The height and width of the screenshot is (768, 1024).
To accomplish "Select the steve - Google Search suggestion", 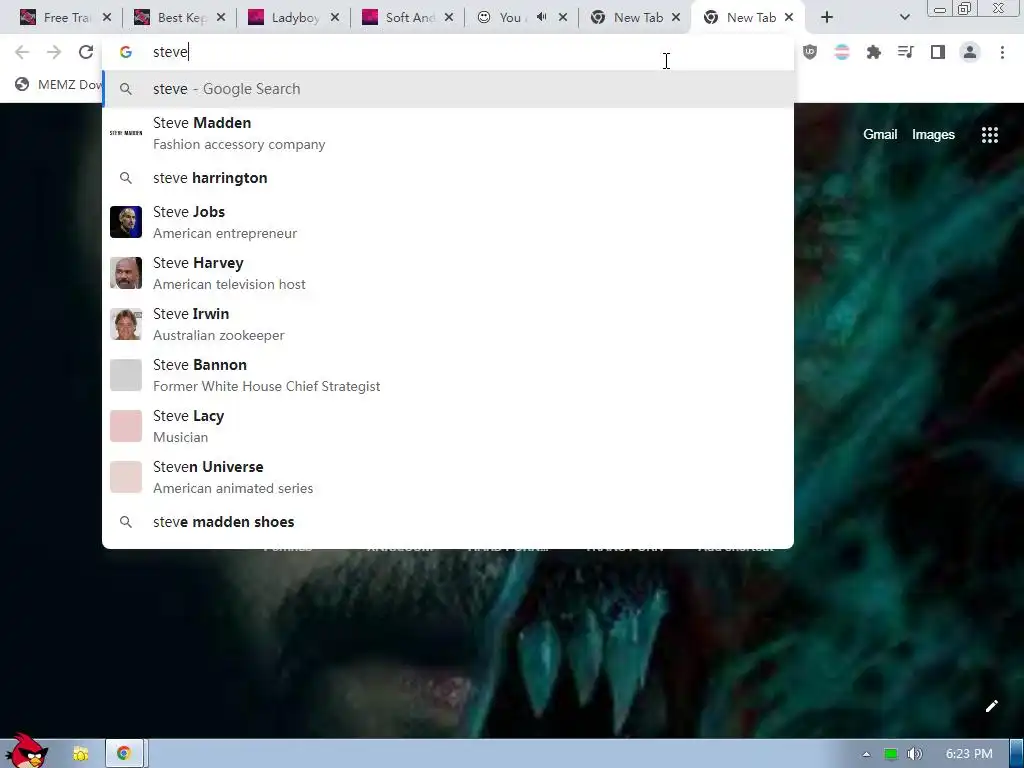I will (448, 89).
